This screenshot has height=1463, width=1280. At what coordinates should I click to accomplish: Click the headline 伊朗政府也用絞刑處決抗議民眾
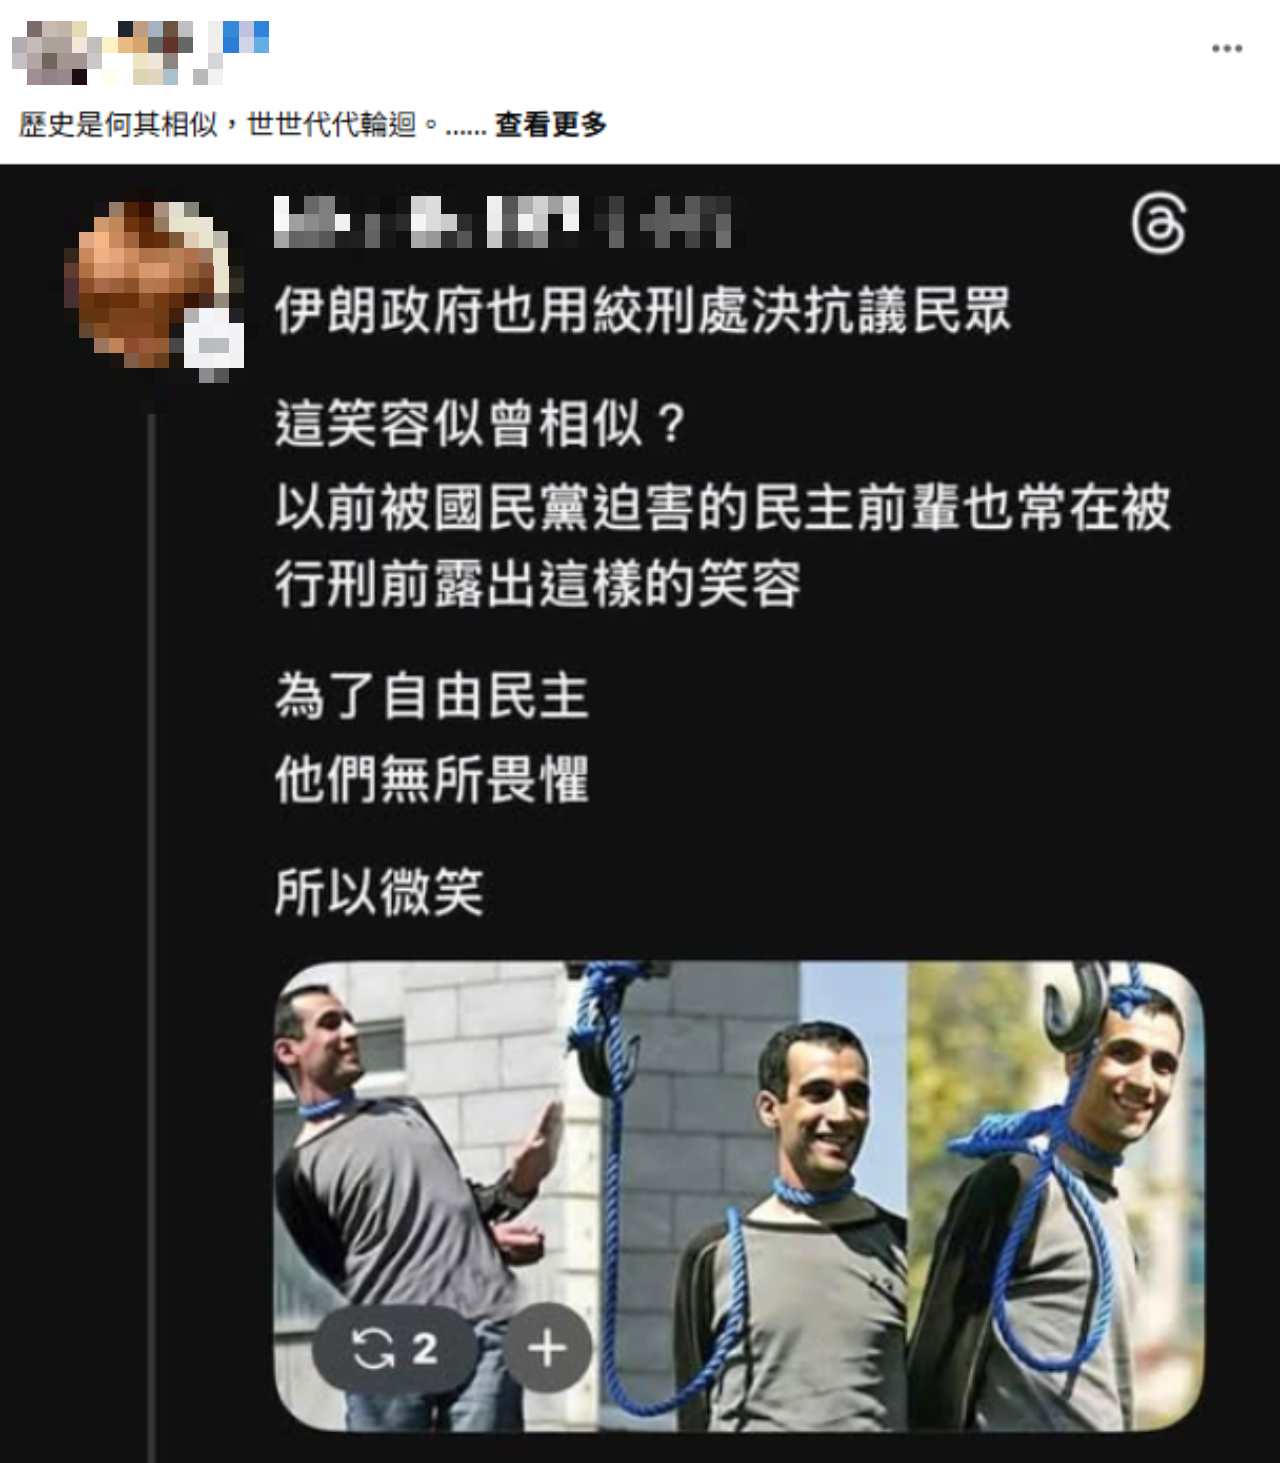coord(643,310)
